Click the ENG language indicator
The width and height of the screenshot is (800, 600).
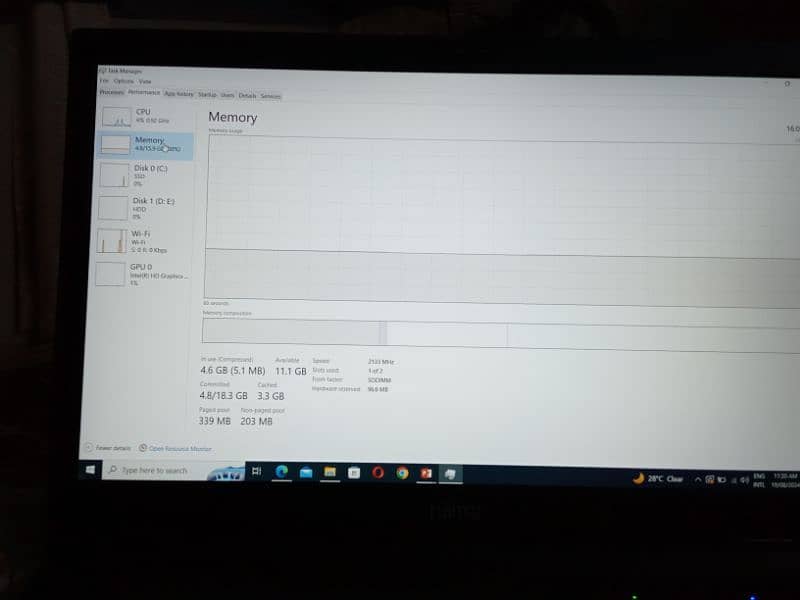tap(759, 480)
